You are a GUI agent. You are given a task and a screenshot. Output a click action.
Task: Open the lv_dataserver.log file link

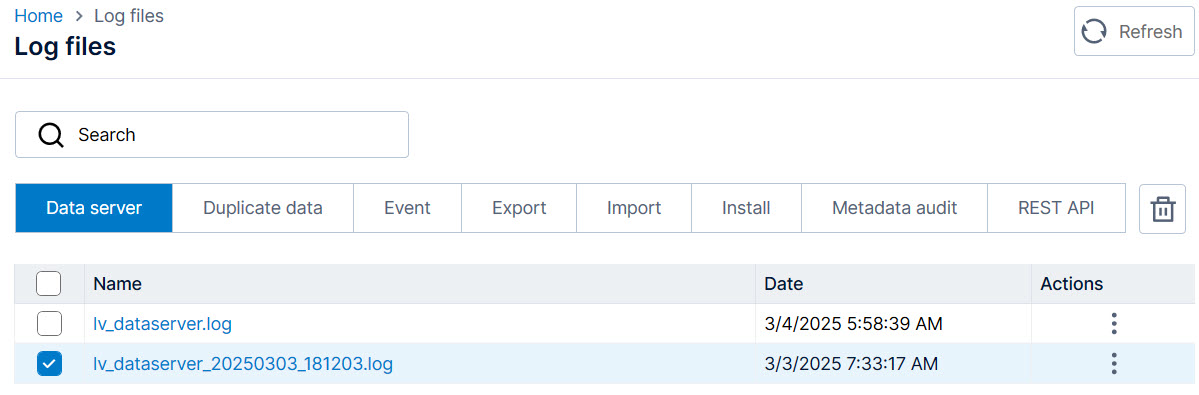[162, 324]
